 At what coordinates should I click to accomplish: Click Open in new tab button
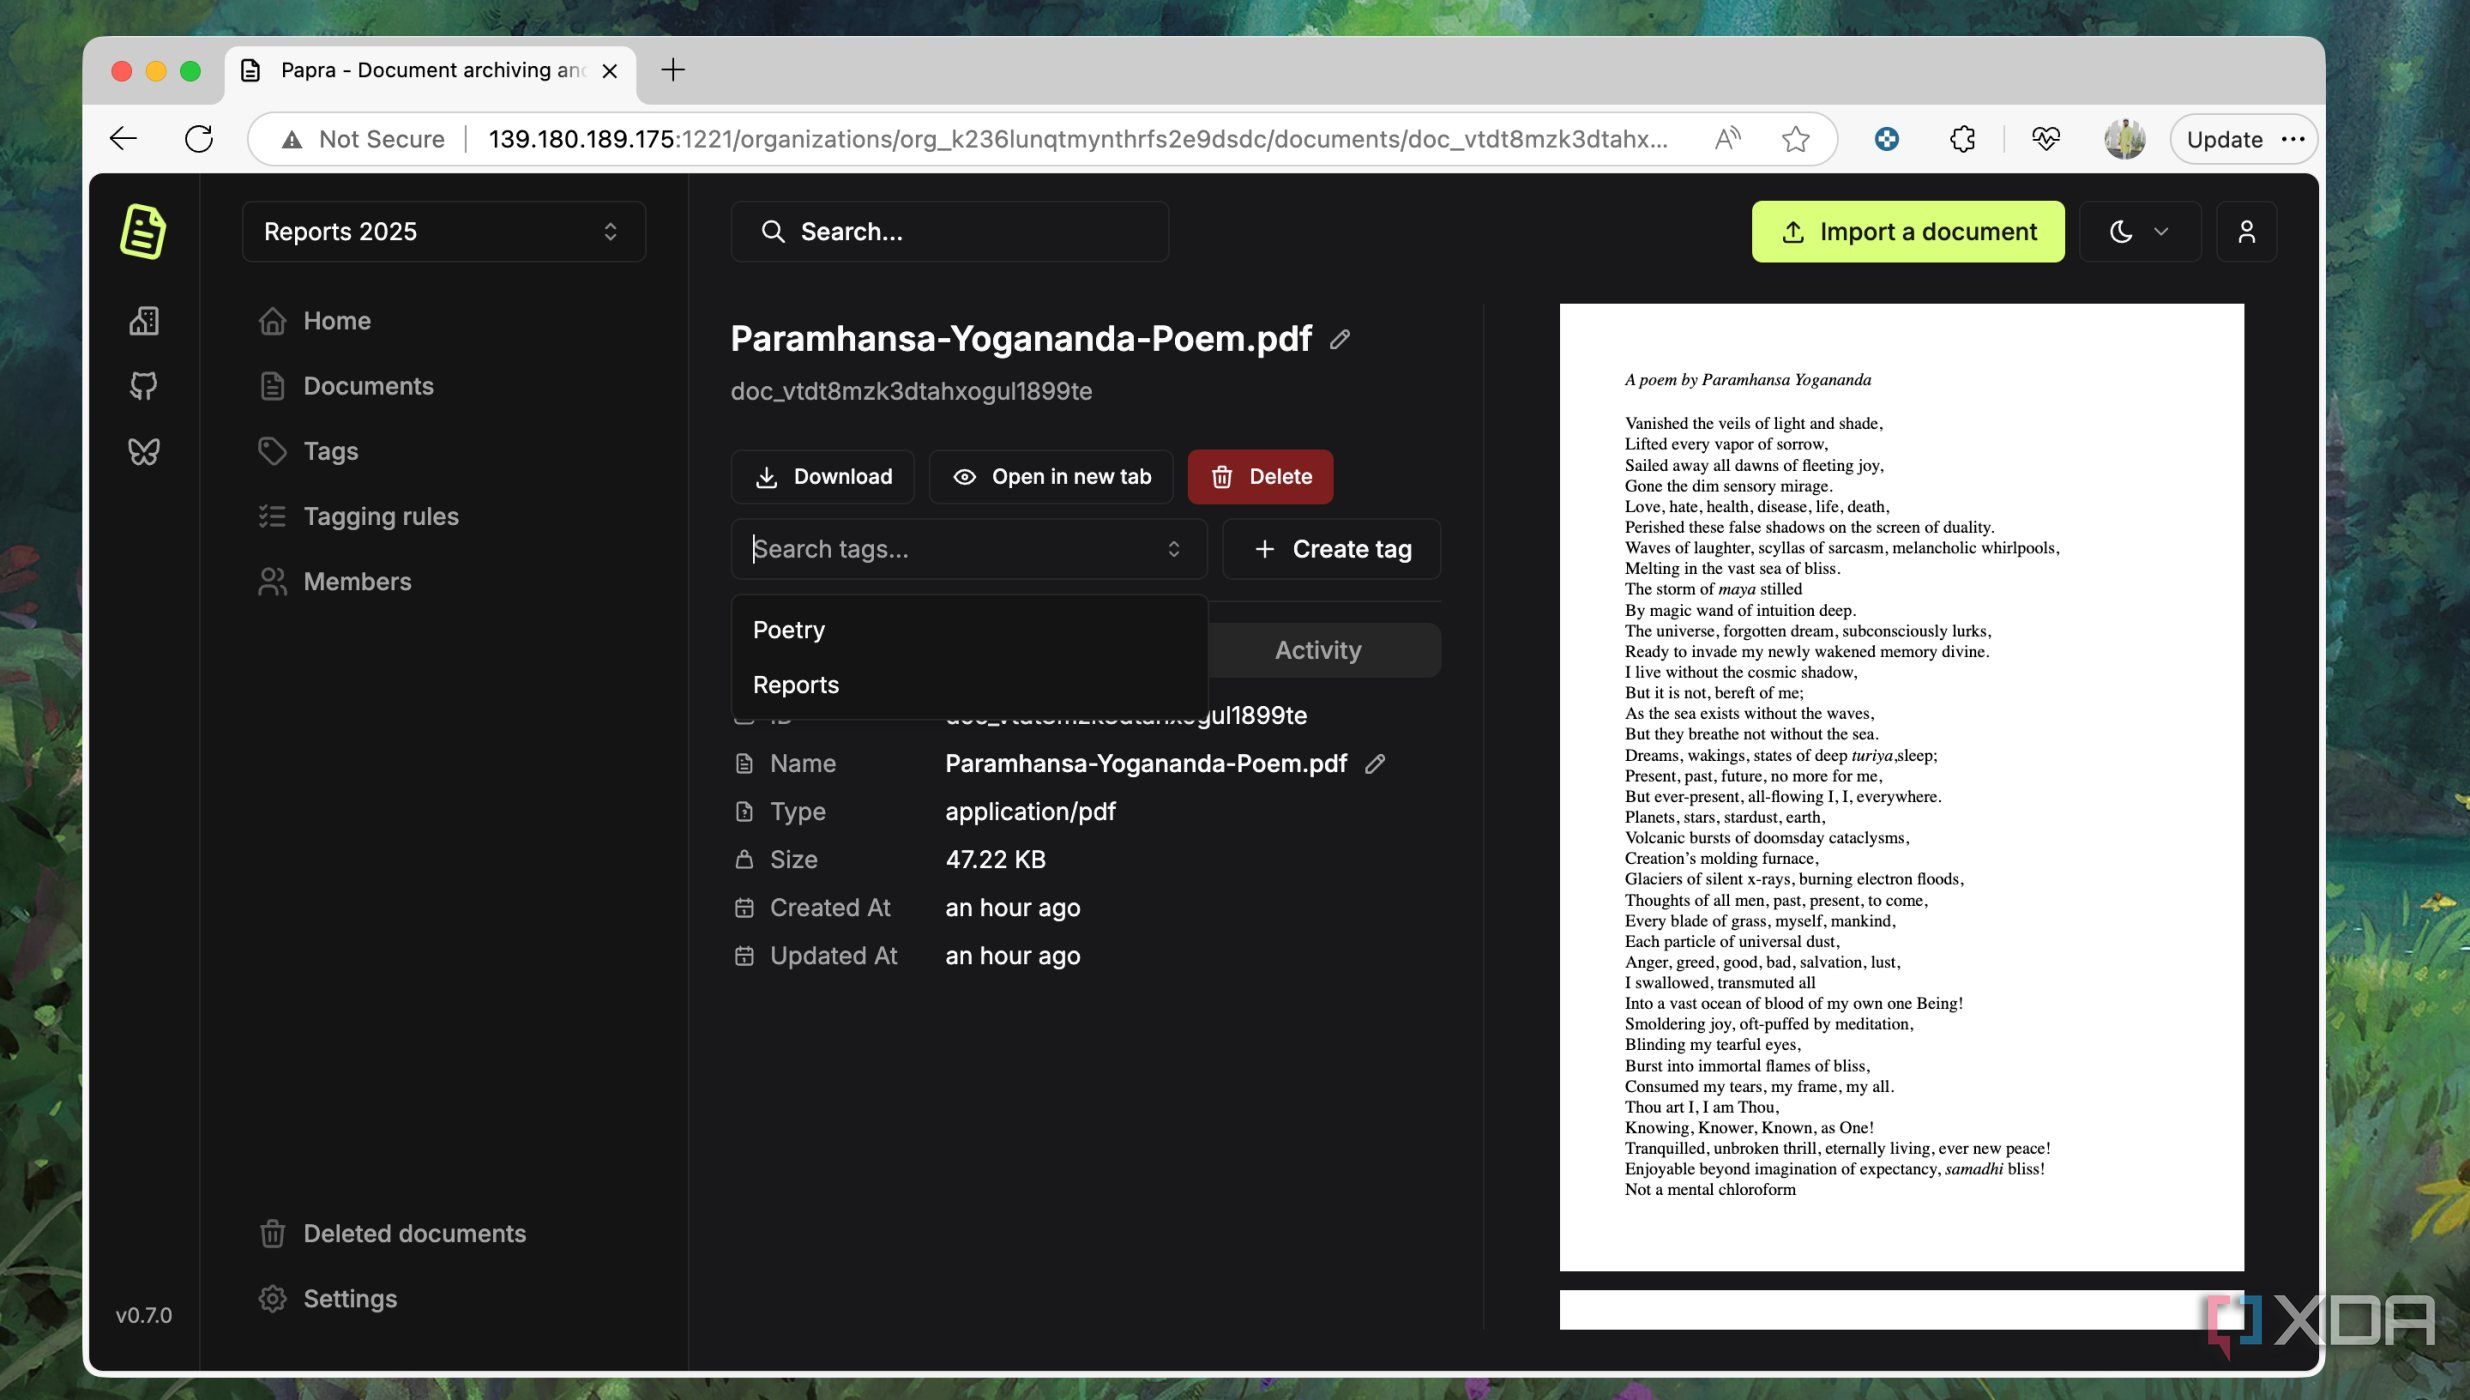(1050, 477)
